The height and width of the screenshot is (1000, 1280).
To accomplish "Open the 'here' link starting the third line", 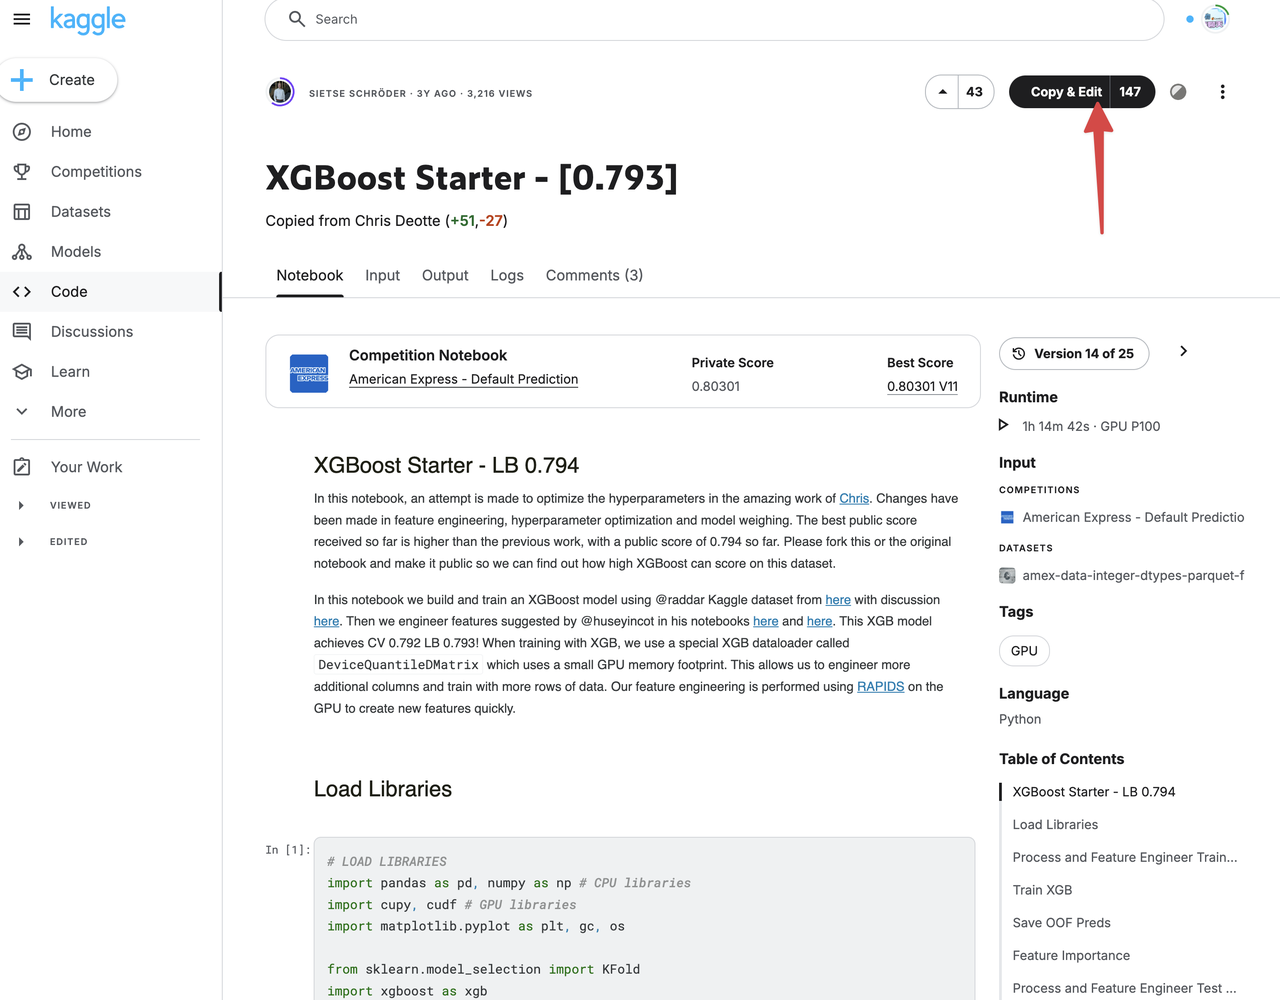I will [x=327, y=622].
